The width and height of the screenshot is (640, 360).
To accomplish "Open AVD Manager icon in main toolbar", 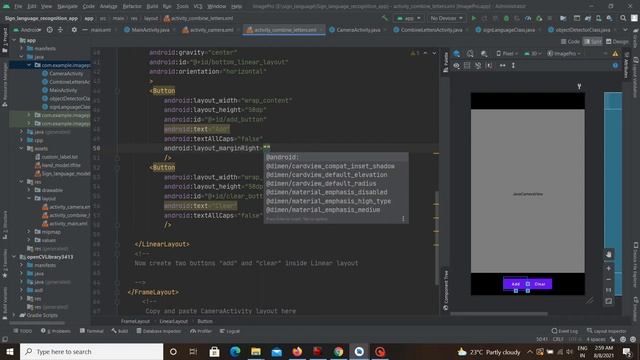I will (x=598, y=18).
